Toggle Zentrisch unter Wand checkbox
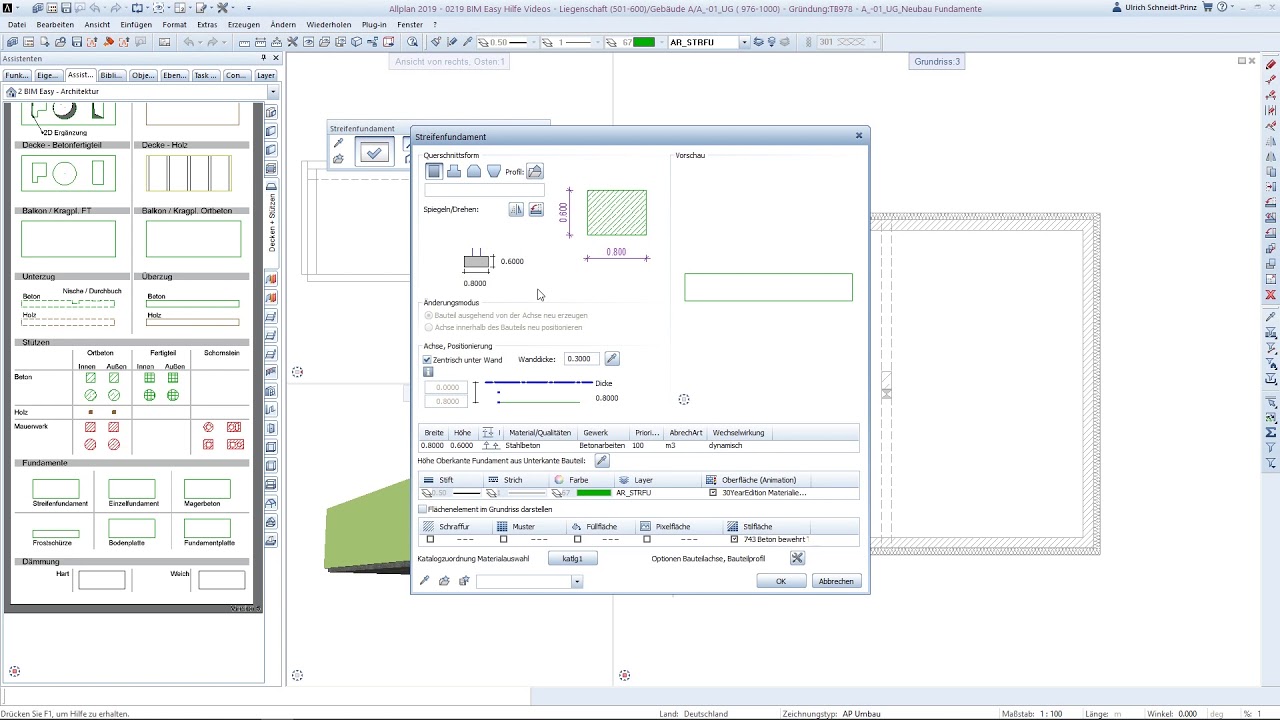 [428, 360]
